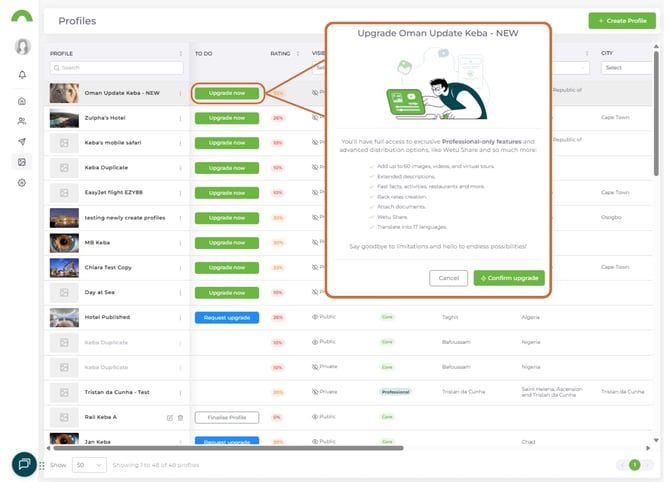The image size is (670, 482).
Task: Expand the rows-per-page 50 dropdown
Action: pyautogui.click(x=90, y=465)
